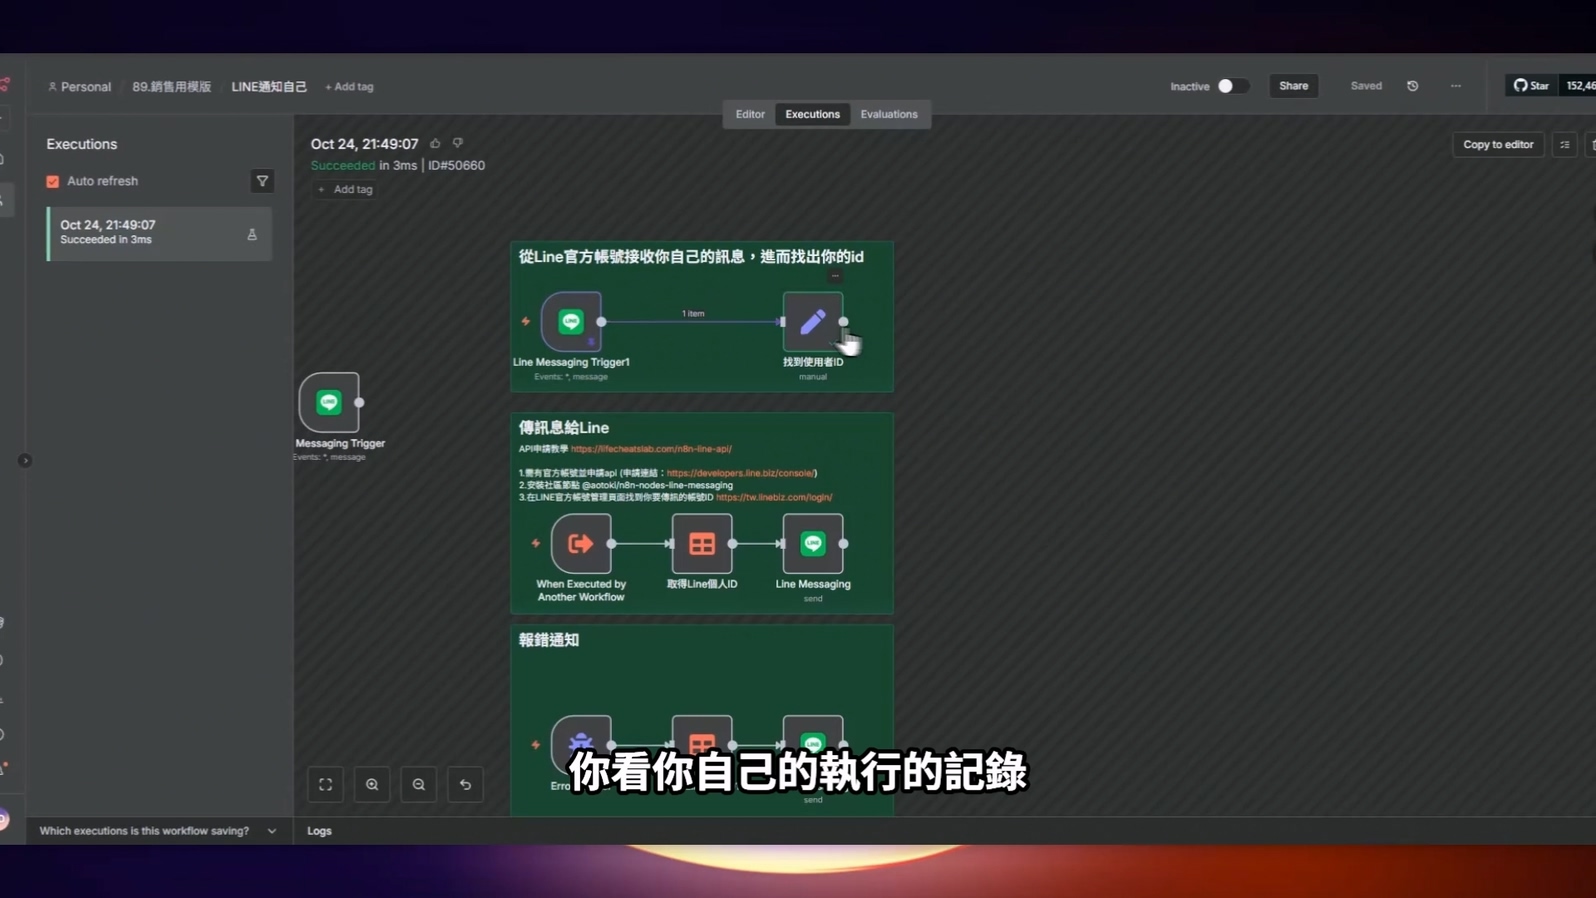Click the LINE通知自己 workflow name
1596x898 pixels.
(x=269, y=87)
